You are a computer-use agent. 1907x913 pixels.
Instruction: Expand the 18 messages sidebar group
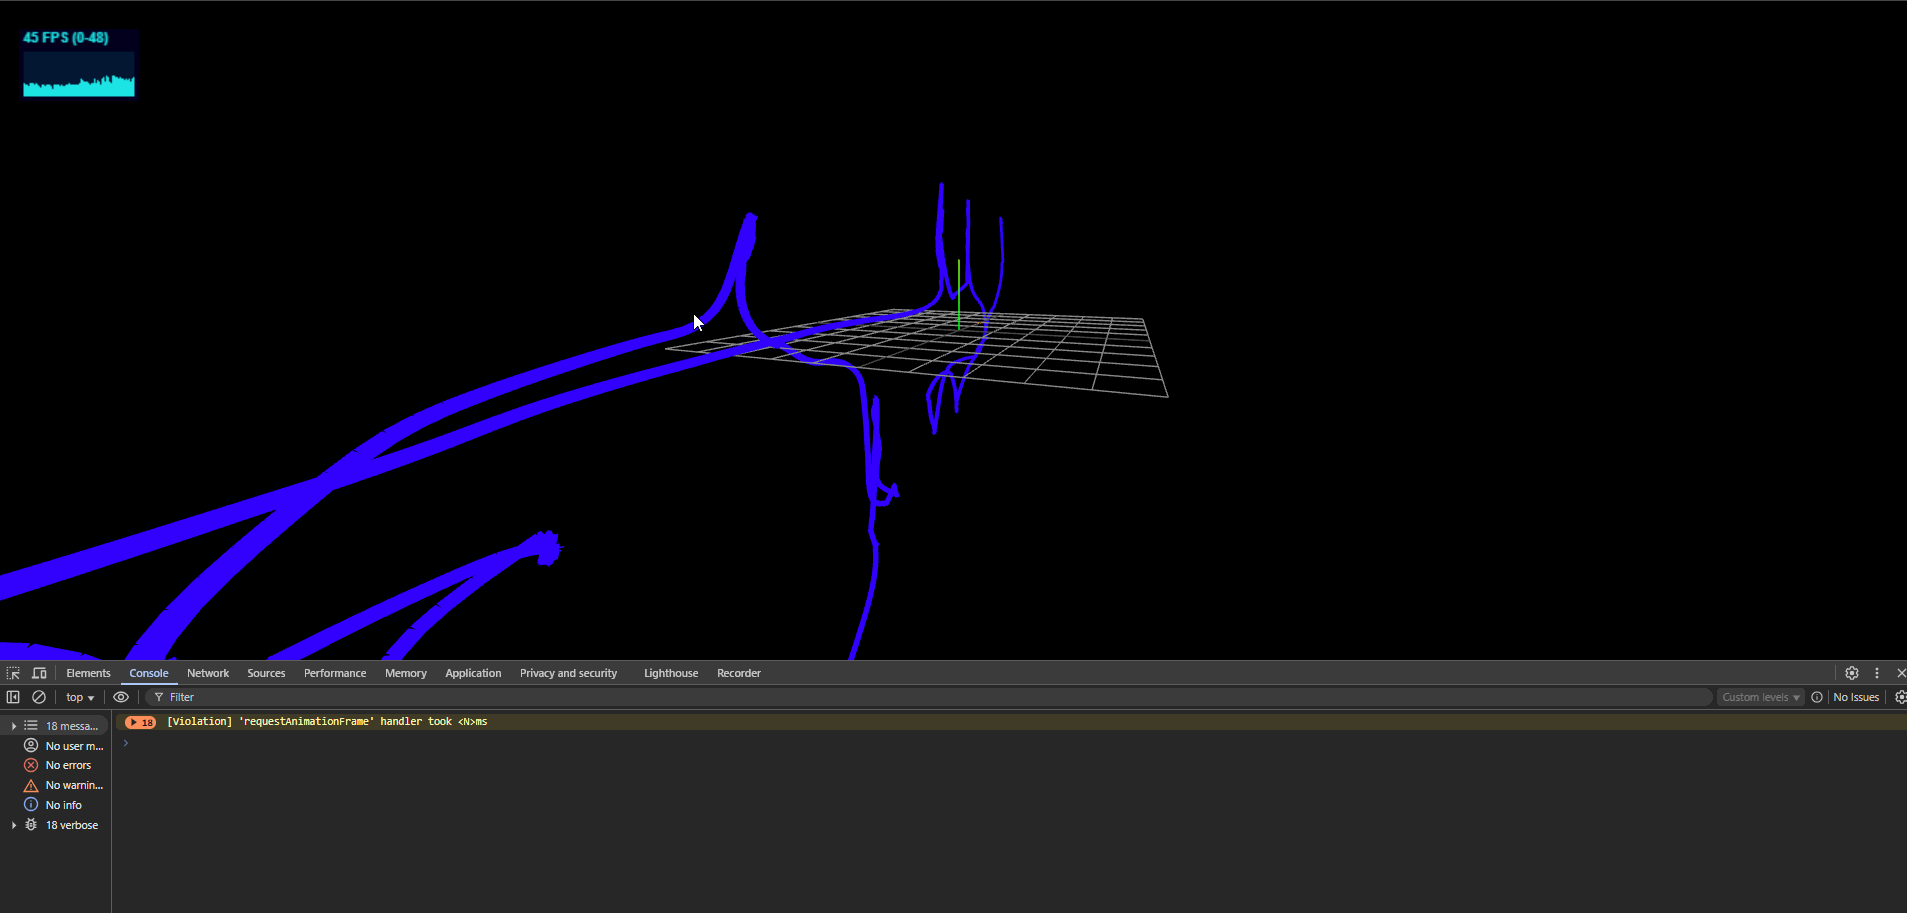point(14,726)
